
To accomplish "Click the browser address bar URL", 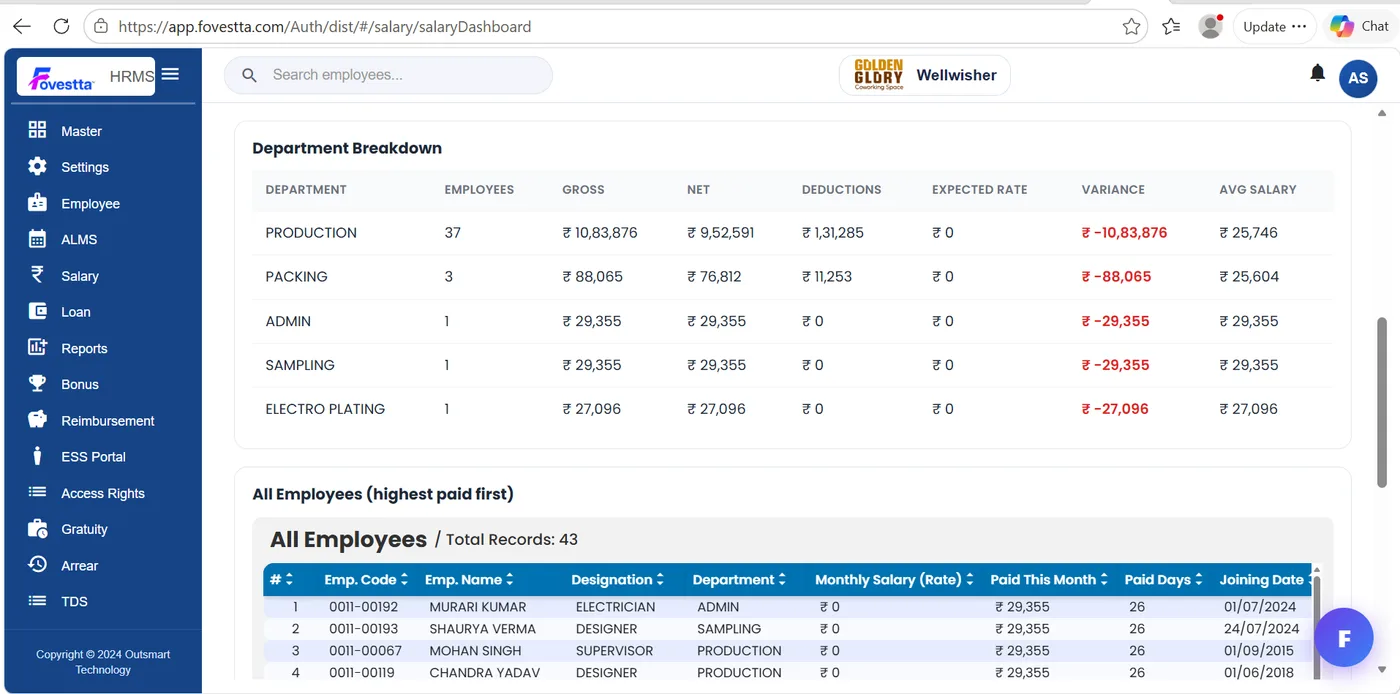I will (325, 27).
